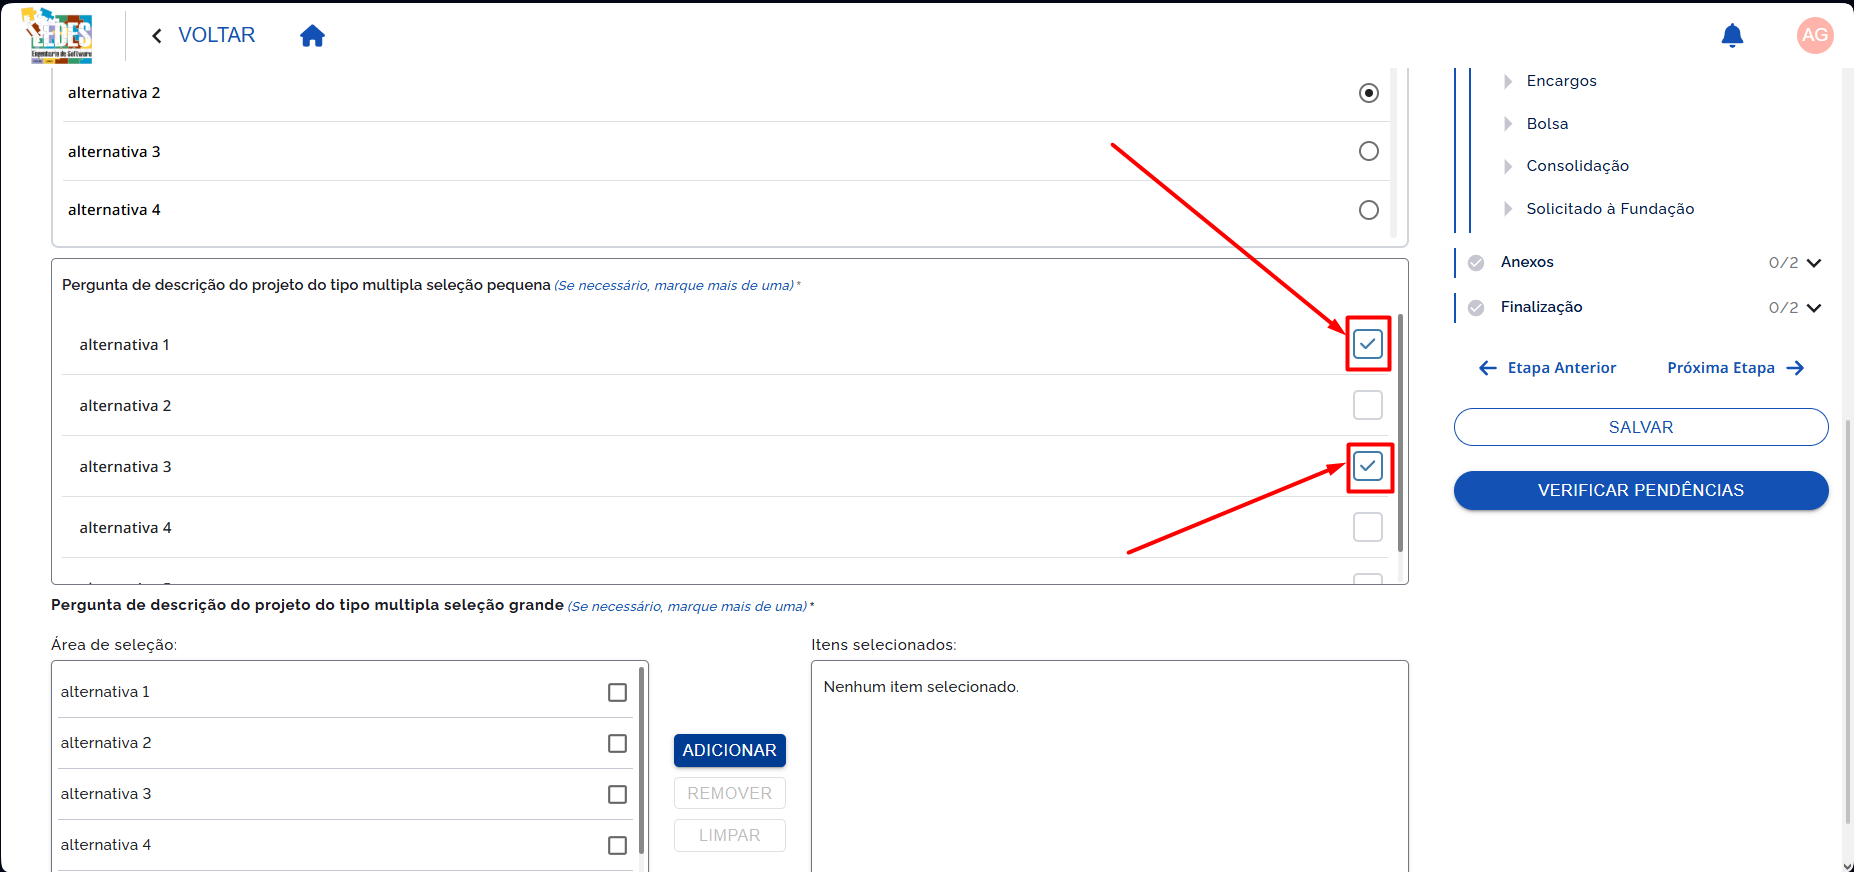The width and height of the screenshot is (1854, 872).
Task: Expand the Bolsa tree item
Action: (1508, 124)
